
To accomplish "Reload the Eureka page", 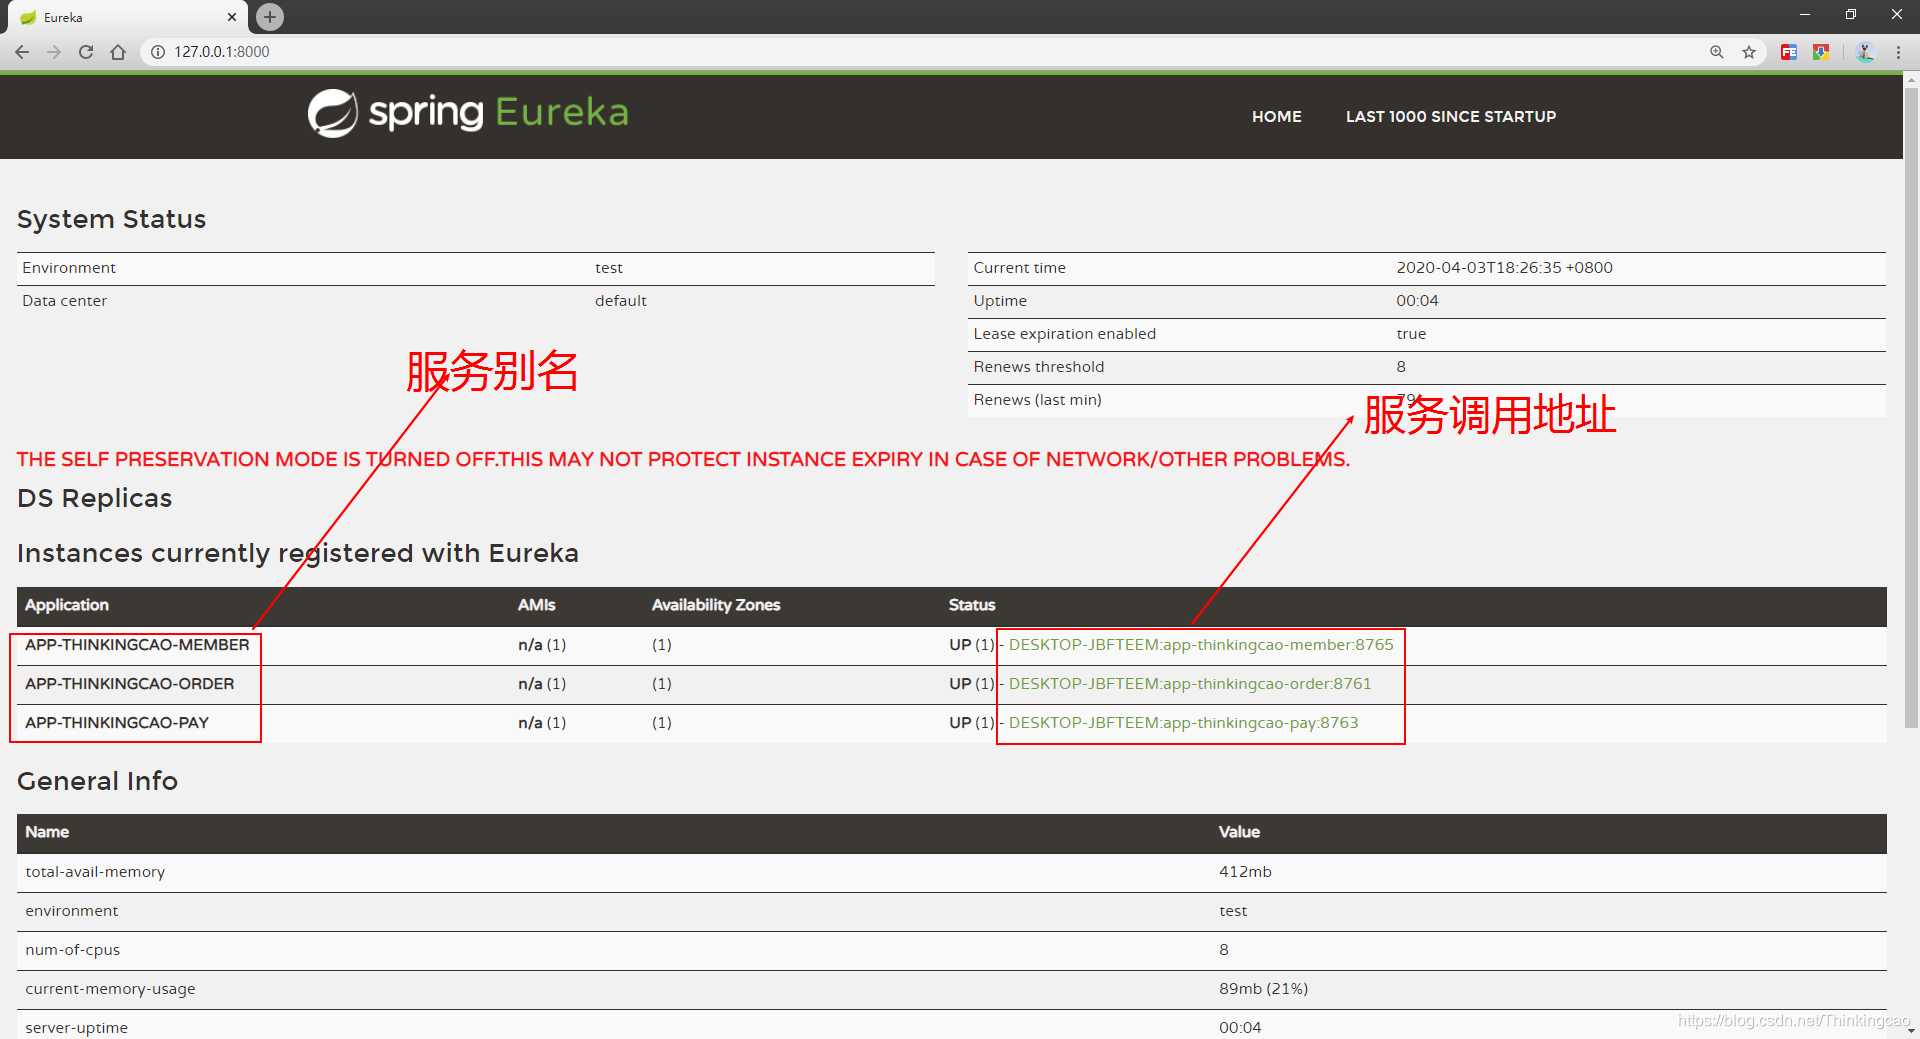I will point(86,52).
